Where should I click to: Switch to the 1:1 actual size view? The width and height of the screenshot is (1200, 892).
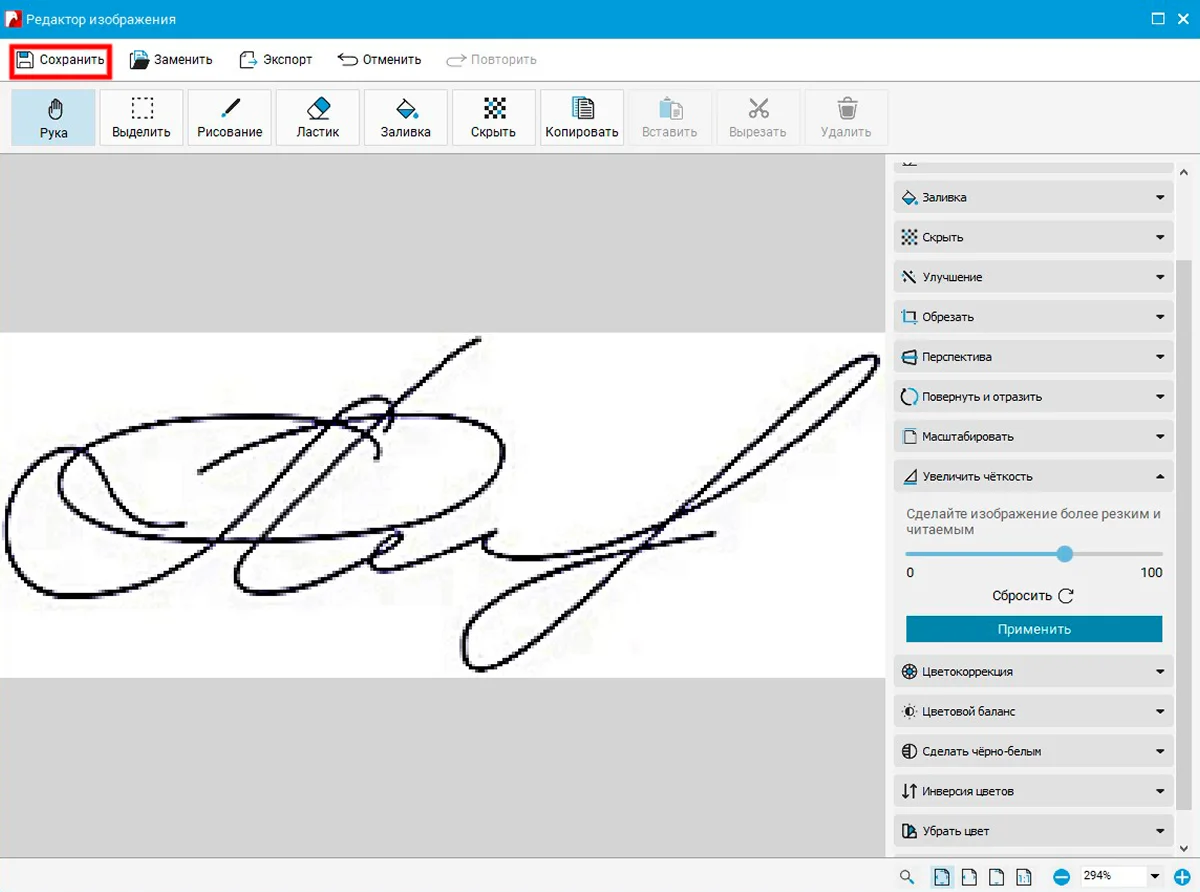pyautogui.click(x=1023, y=877)
